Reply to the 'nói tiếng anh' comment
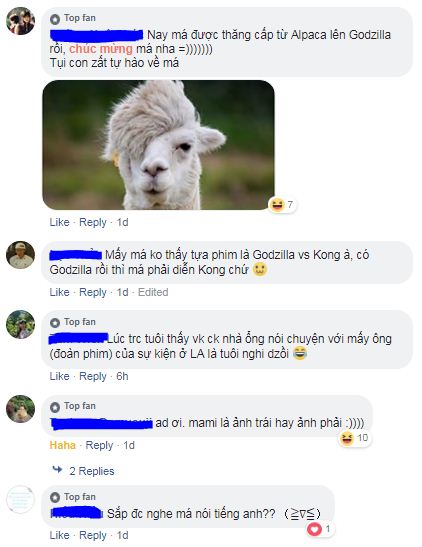This screenshot has height=547, width=422. tap(93, 535)
